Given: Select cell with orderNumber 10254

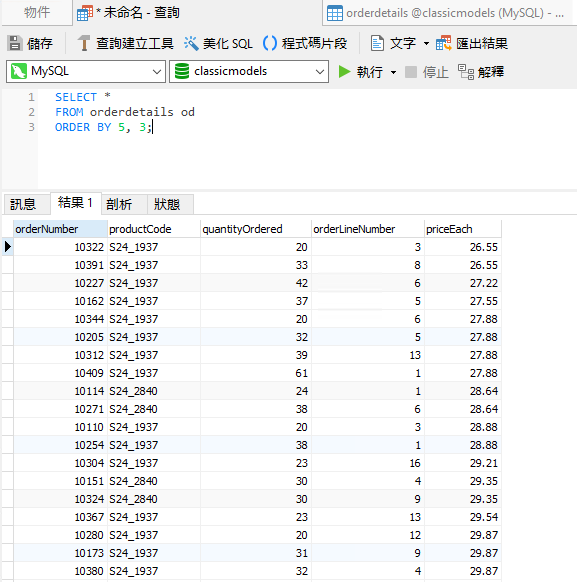Looking at the screenshot, I should [x=60, y=445].
